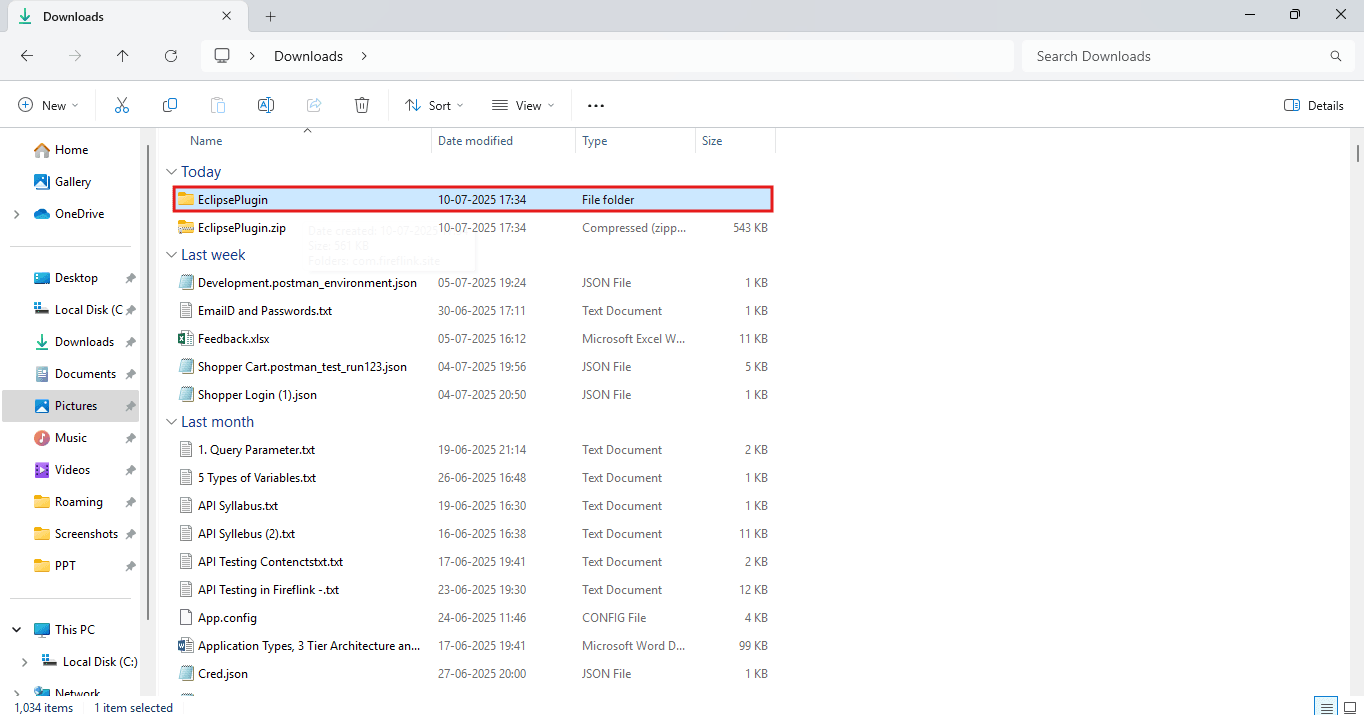Open the See more ellipsis menu
This screenshot has width=1364, height=715.
coord(596,105)
